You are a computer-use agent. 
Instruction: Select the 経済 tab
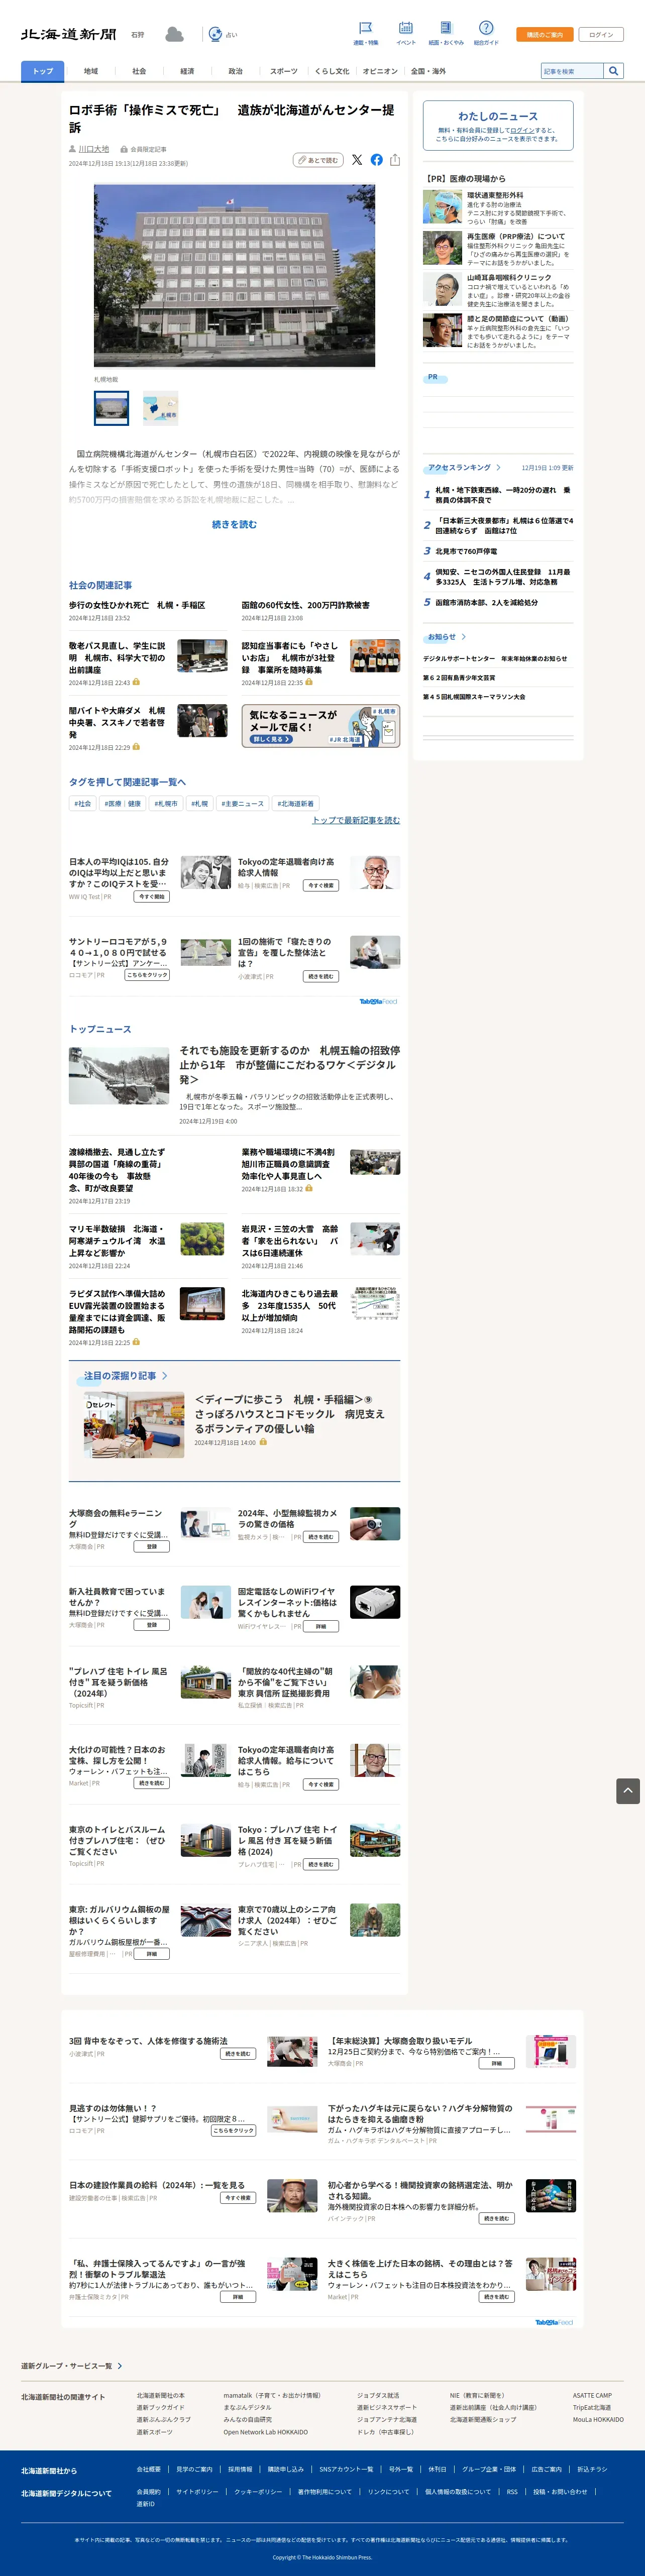[x=187, y=71]
